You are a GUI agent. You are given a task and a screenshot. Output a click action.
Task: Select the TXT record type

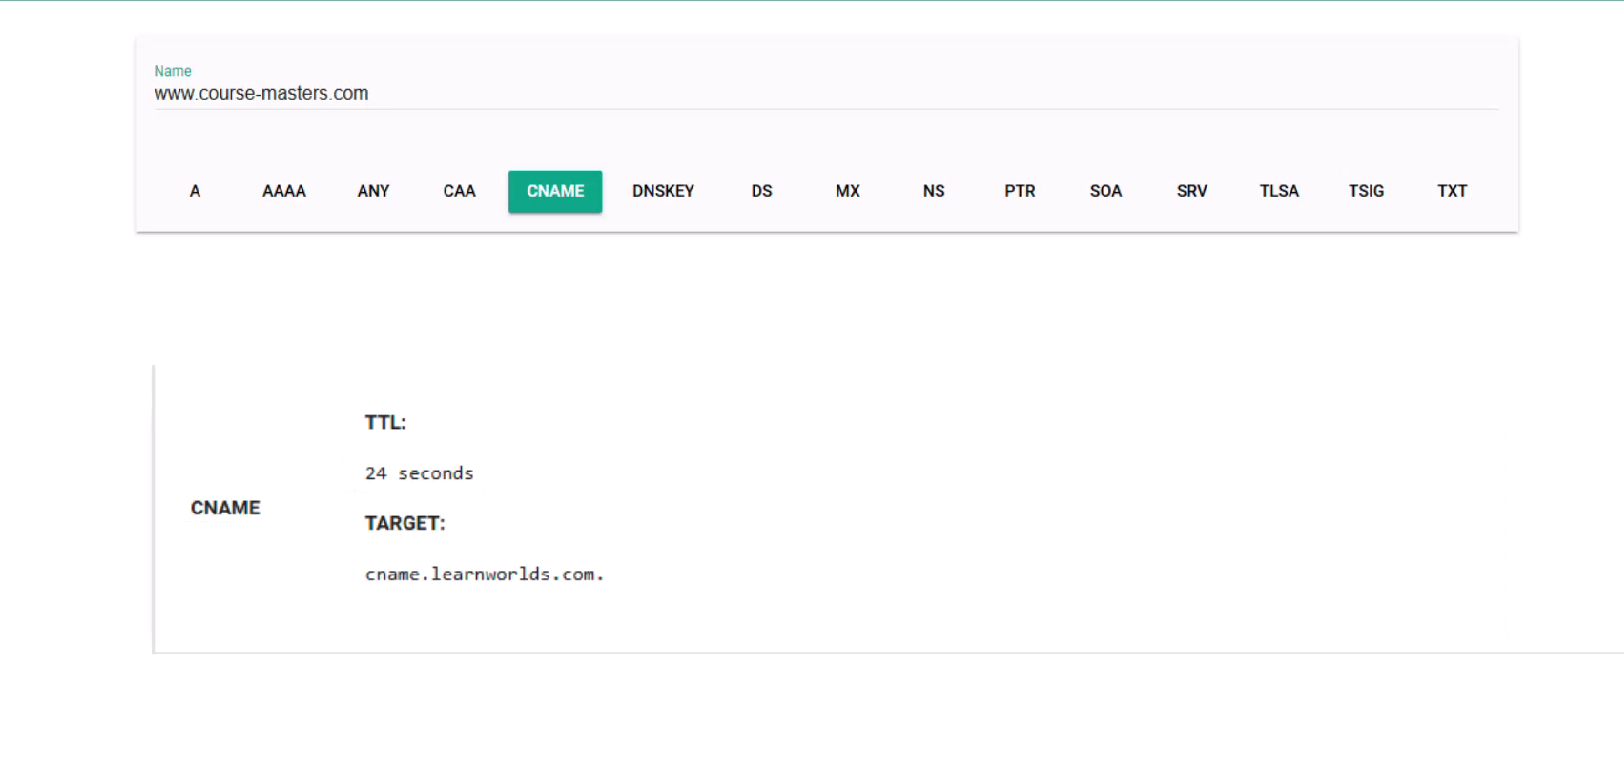(x=1452, y=191)
